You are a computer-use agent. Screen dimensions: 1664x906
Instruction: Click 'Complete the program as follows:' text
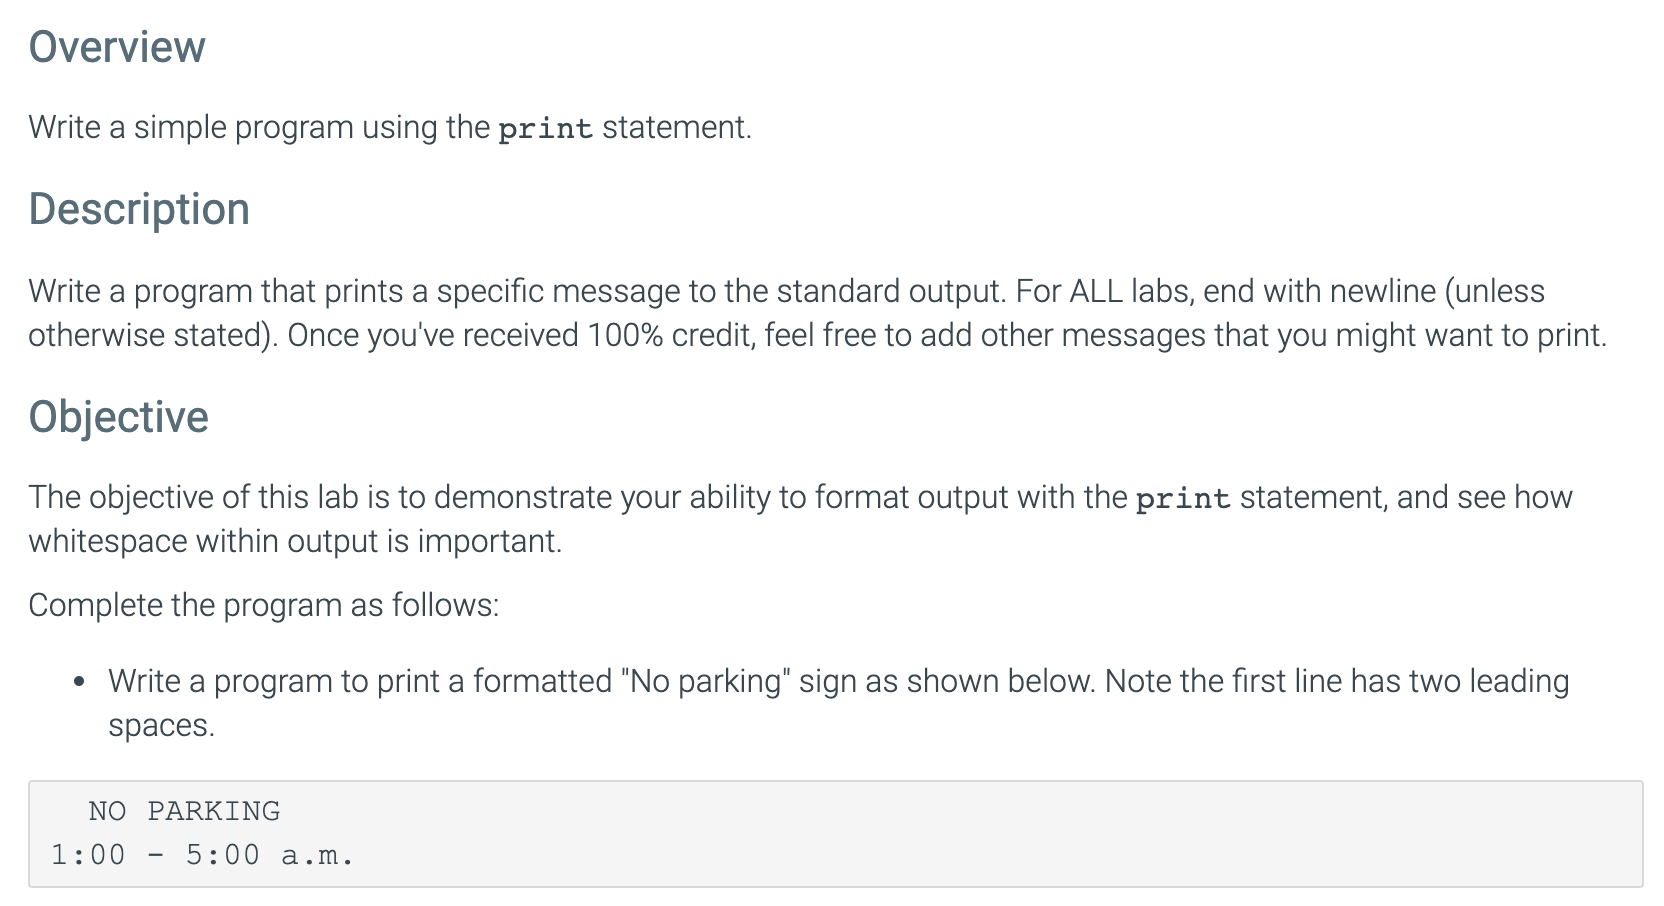pos(263,605)
